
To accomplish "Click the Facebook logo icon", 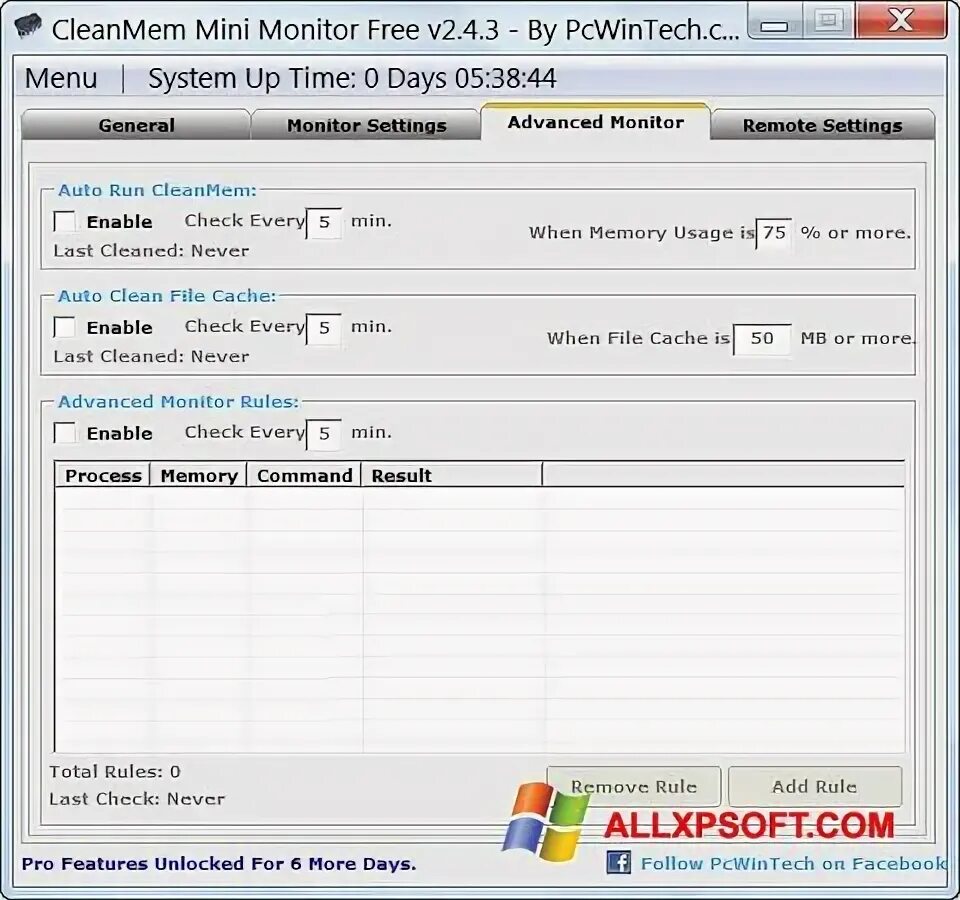I will pyautogui.click(x=618, y=862).
